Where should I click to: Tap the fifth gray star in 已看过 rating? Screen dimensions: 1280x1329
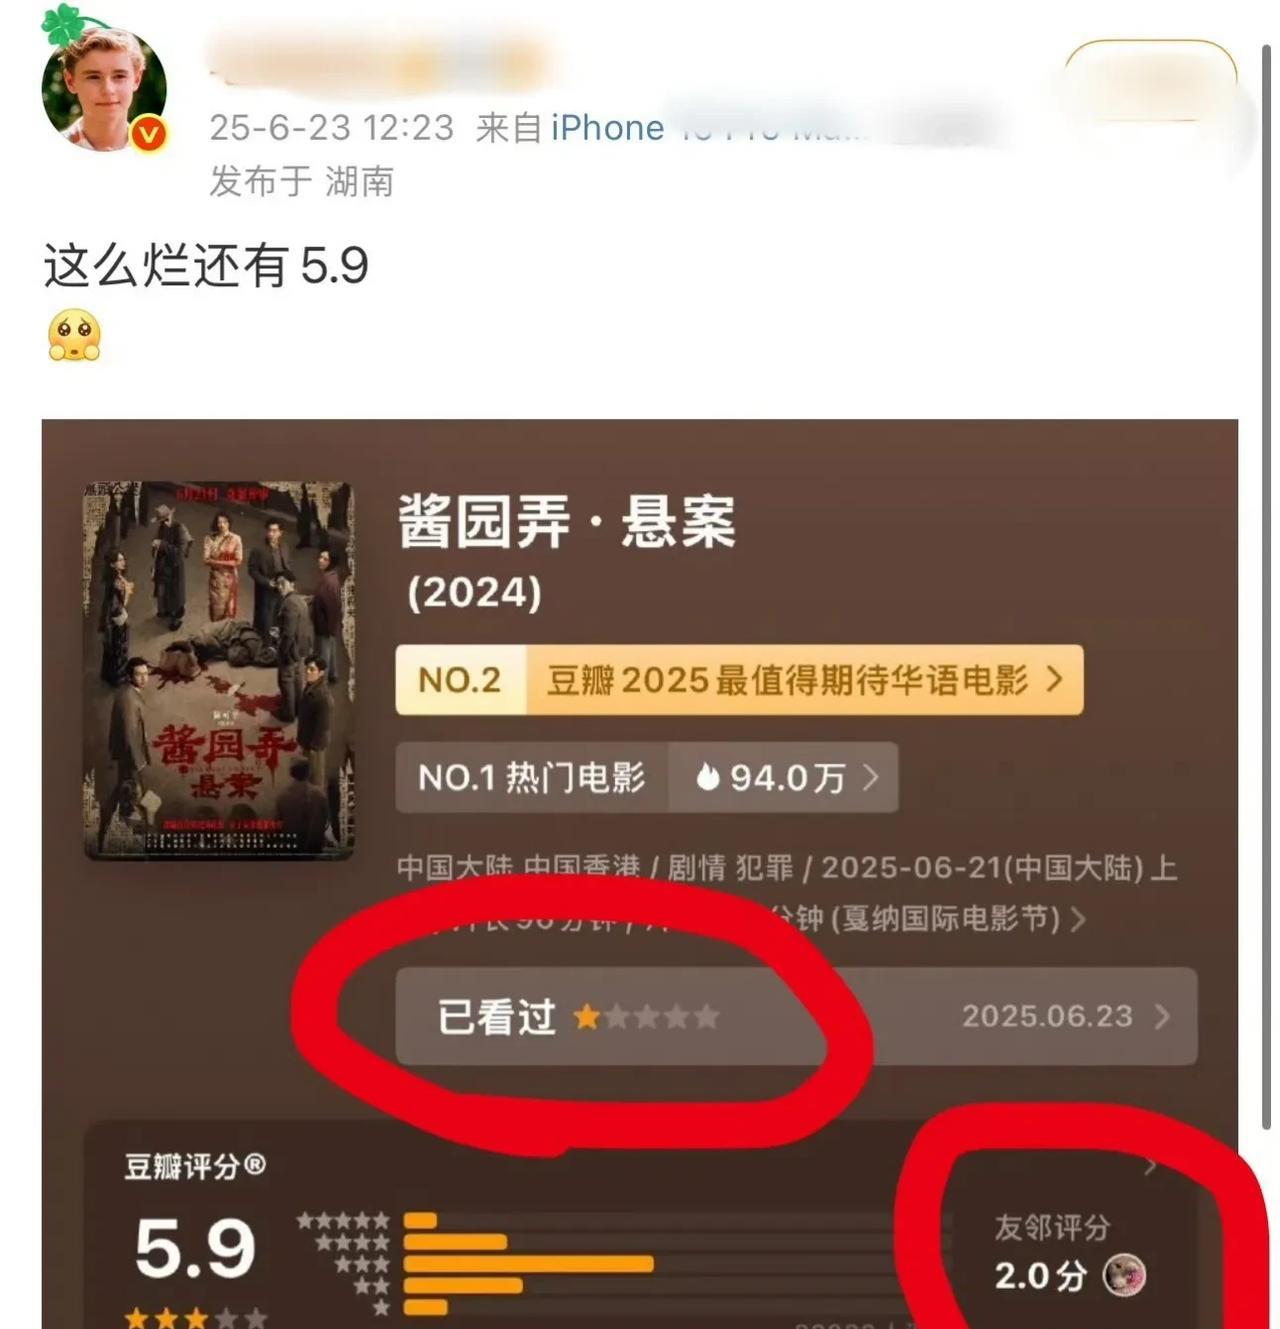coord(707,1017)
